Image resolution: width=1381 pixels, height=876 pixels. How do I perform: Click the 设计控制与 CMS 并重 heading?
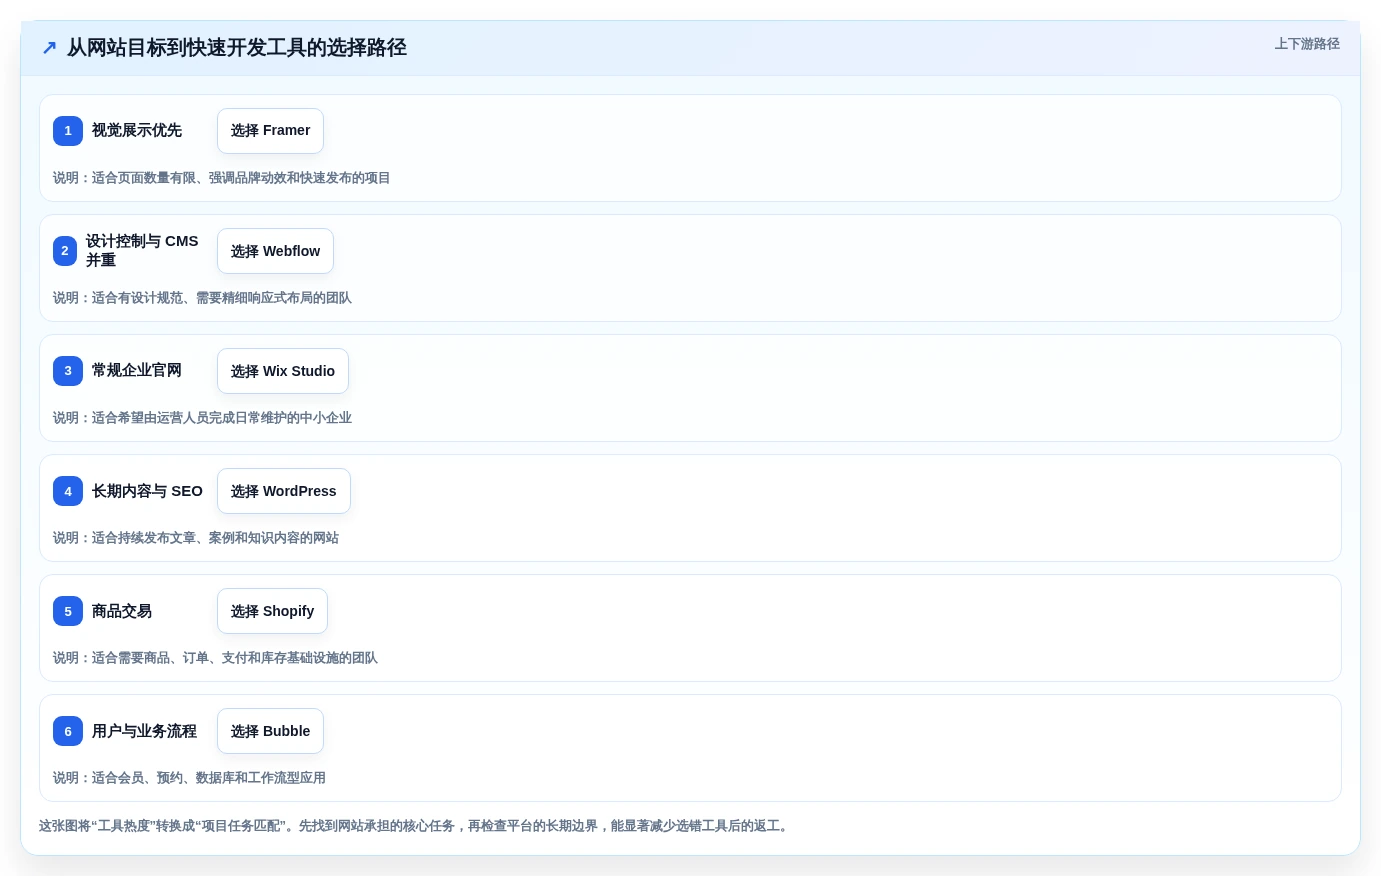point(142,251)
